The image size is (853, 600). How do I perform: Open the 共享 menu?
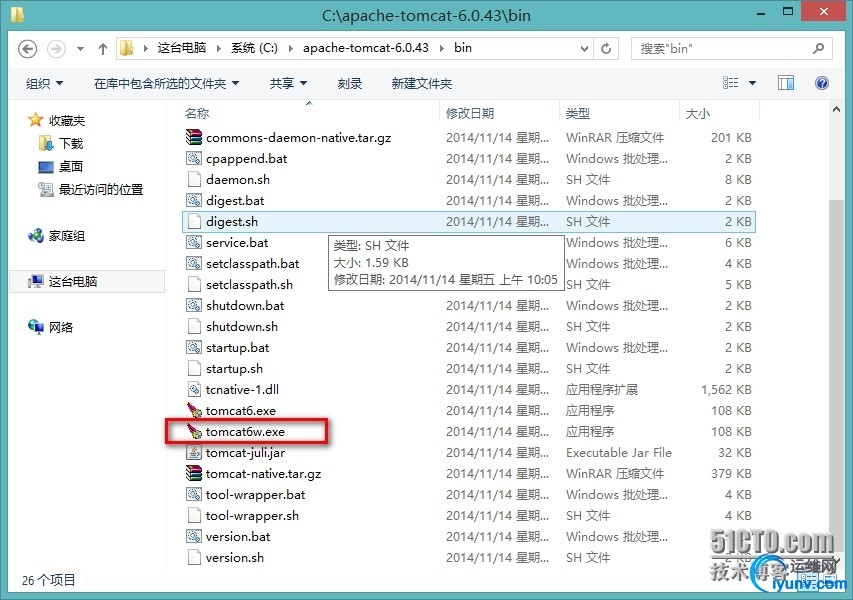click(x=288, y=83)
